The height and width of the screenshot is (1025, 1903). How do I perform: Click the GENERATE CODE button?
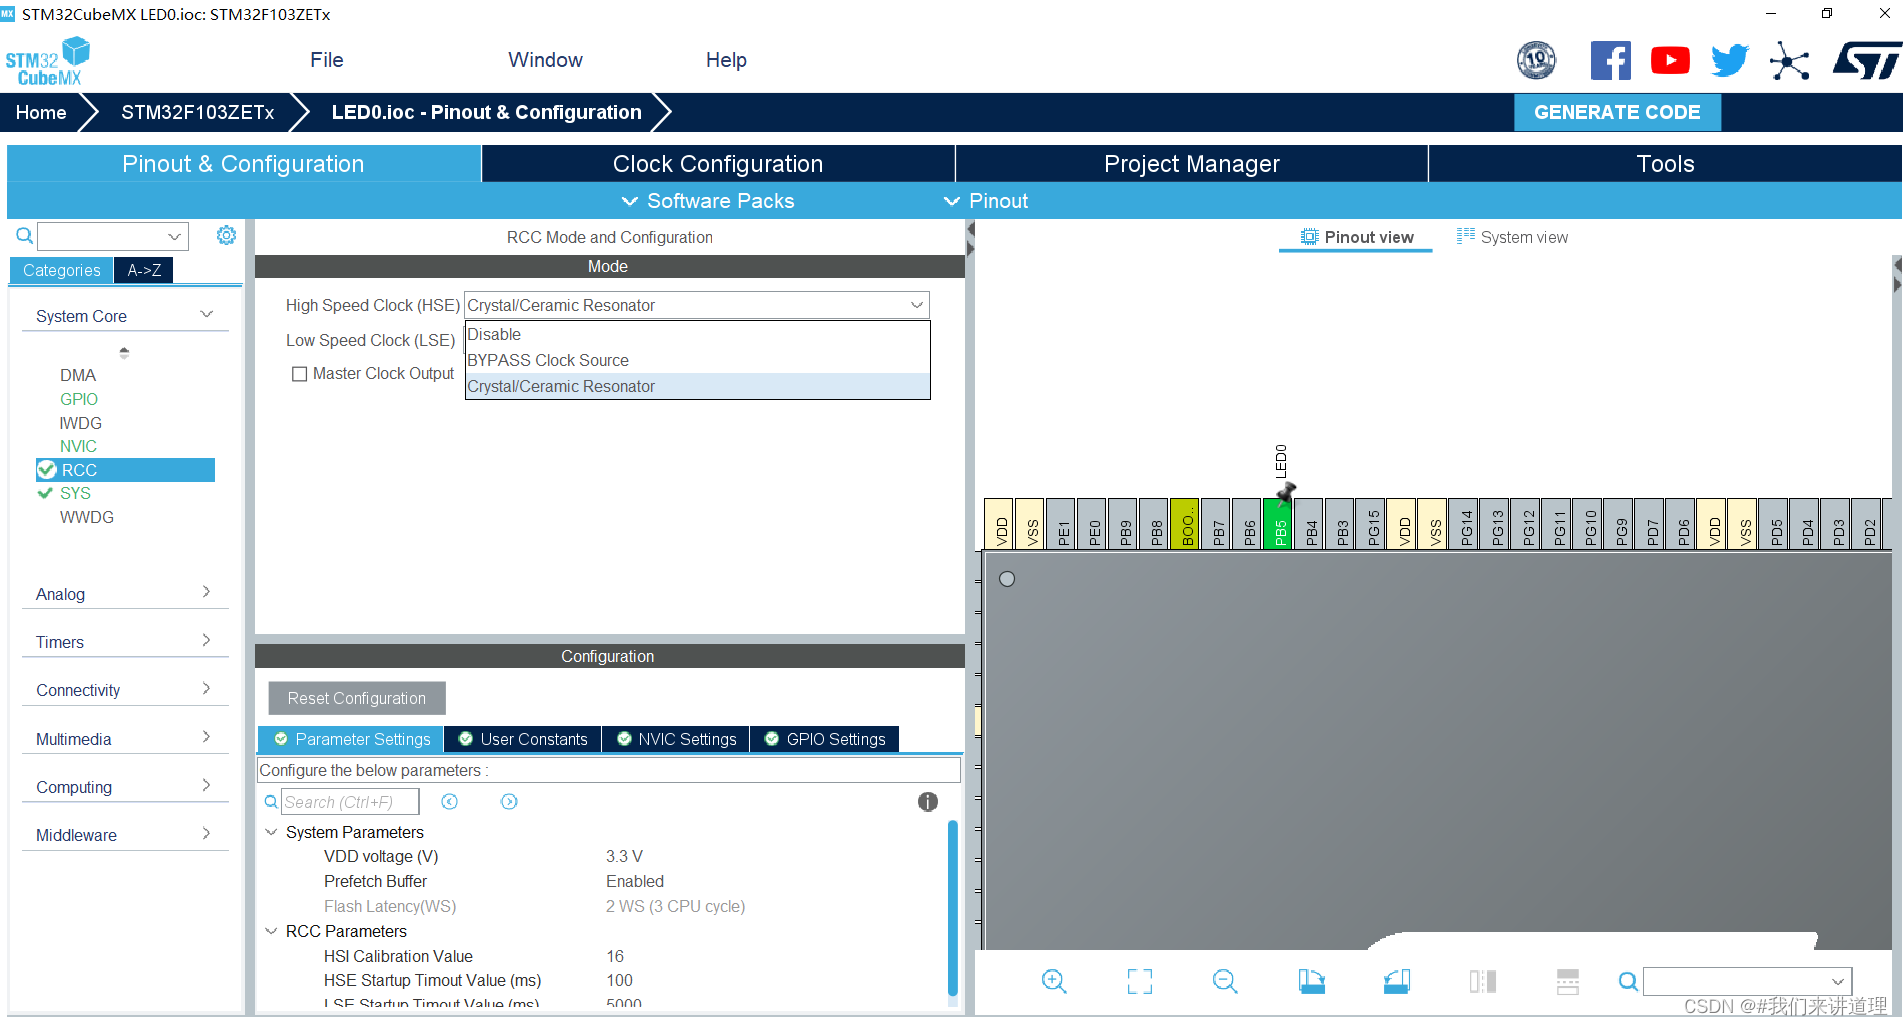pyautogui.click(x=1617, y=112)
